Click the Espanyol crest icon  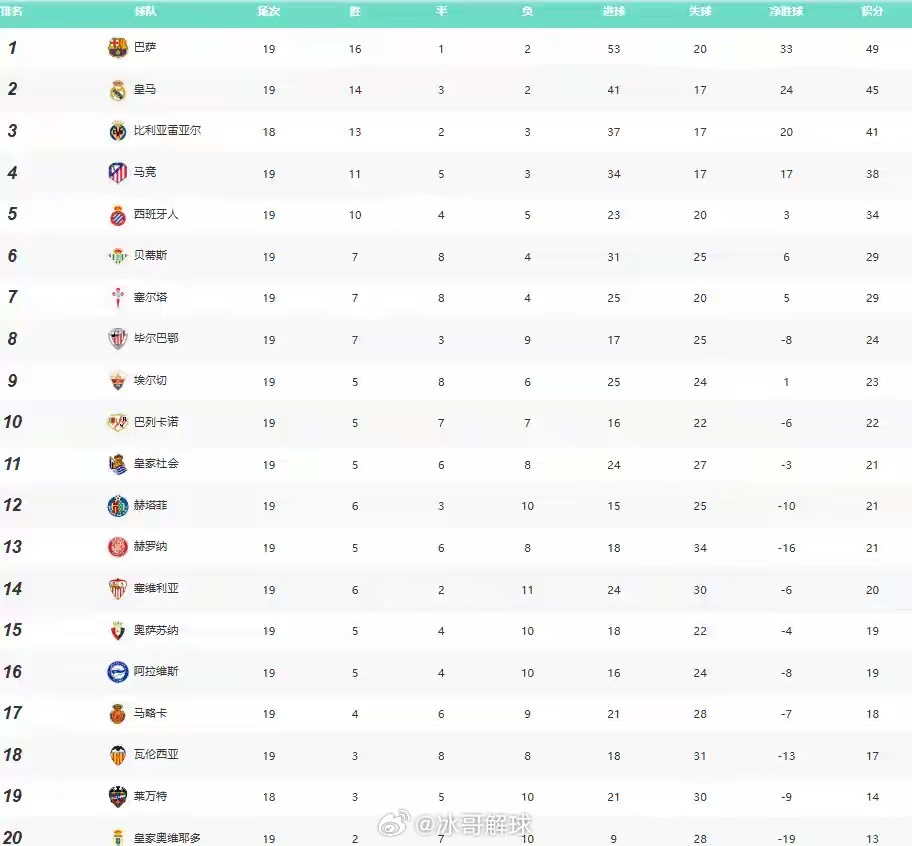117,215
